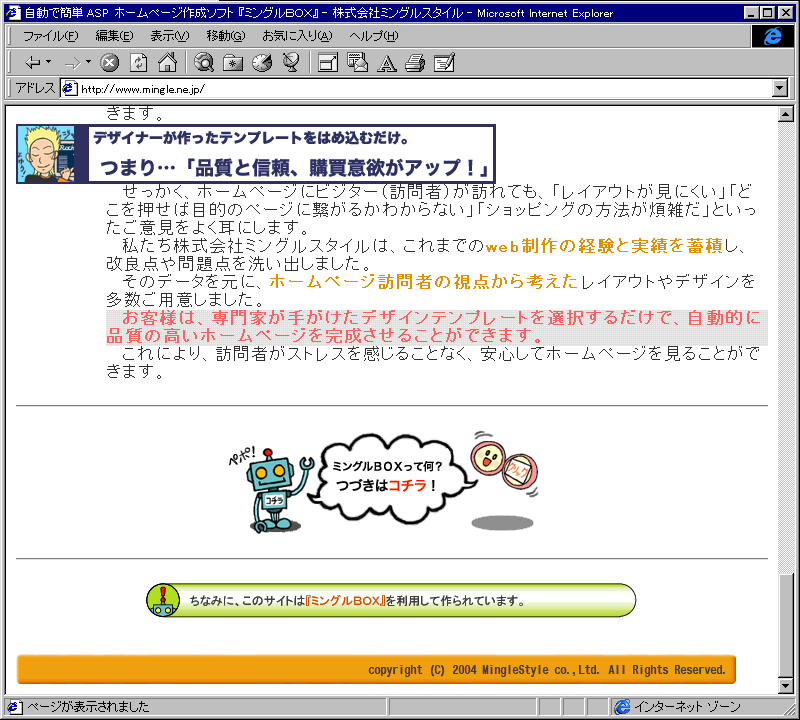Open the ヘルプ(H) menu
800x720 pixels.
click(373, 36)
